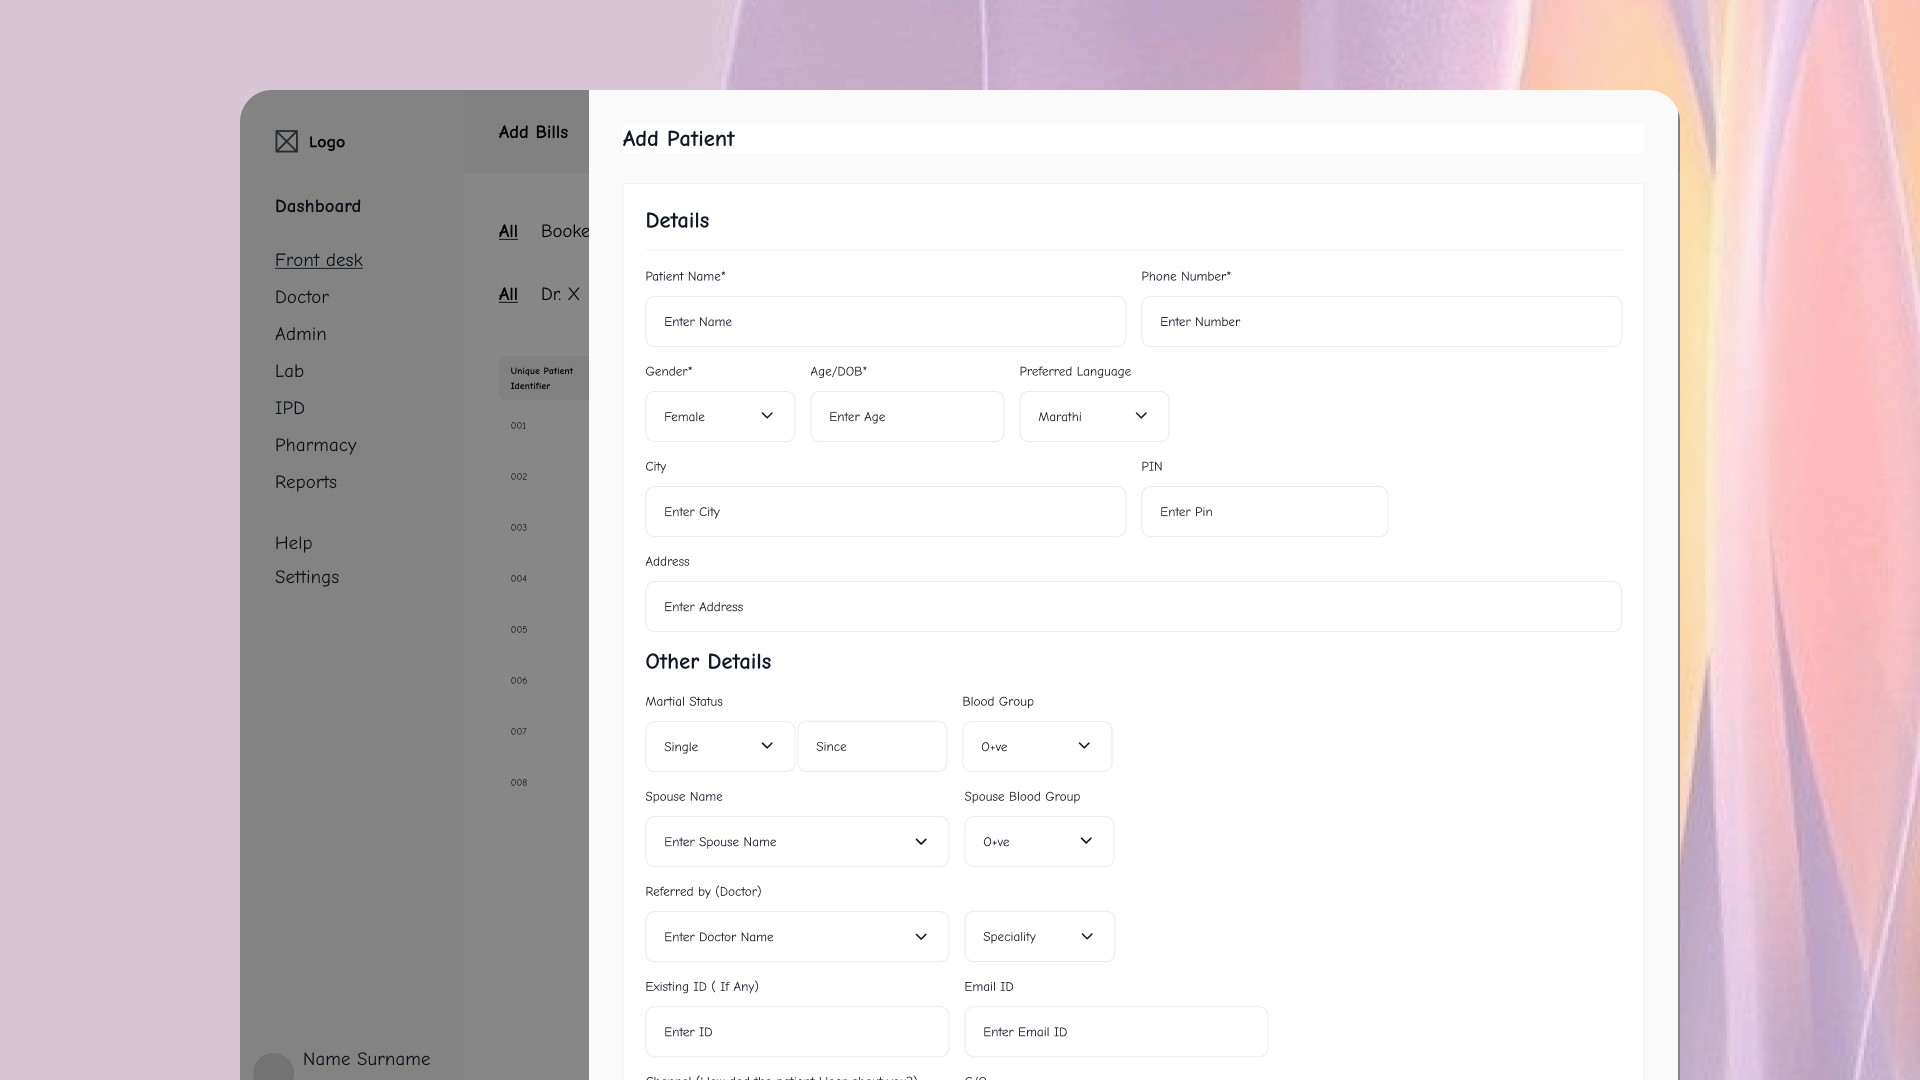This screenshot has width=1920, height=1080.
Task: Click the Enter Address field
Action: point(1132,607)
